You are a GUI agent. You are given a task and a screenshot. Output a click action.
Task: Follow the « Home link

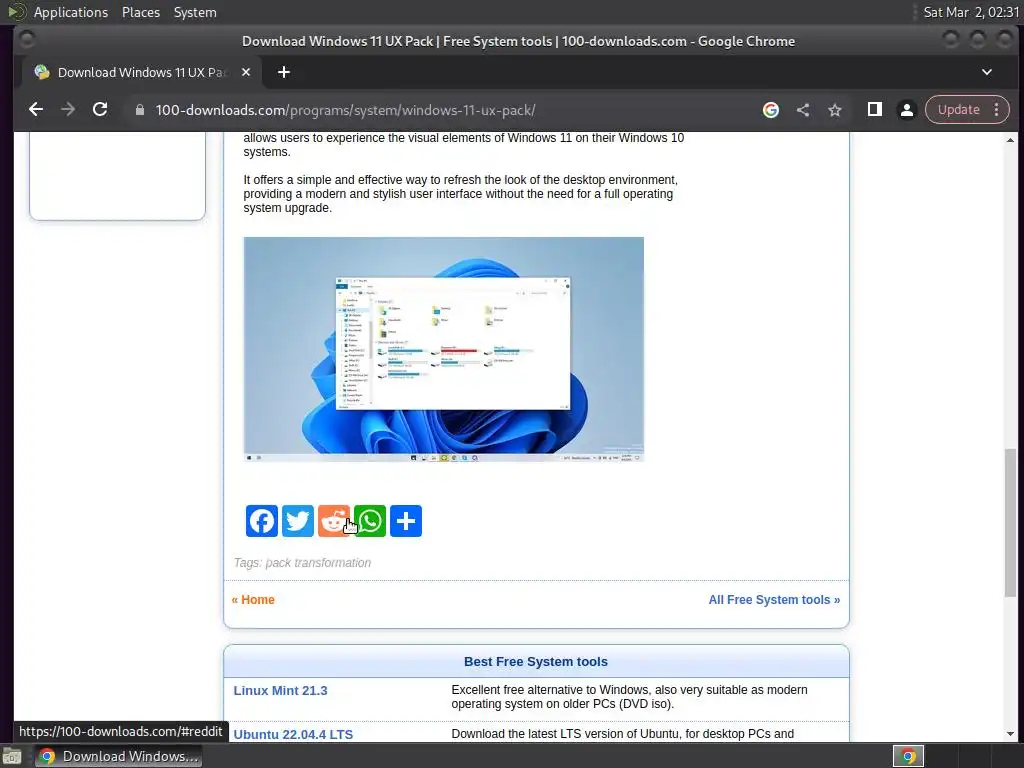click(253, 600)
